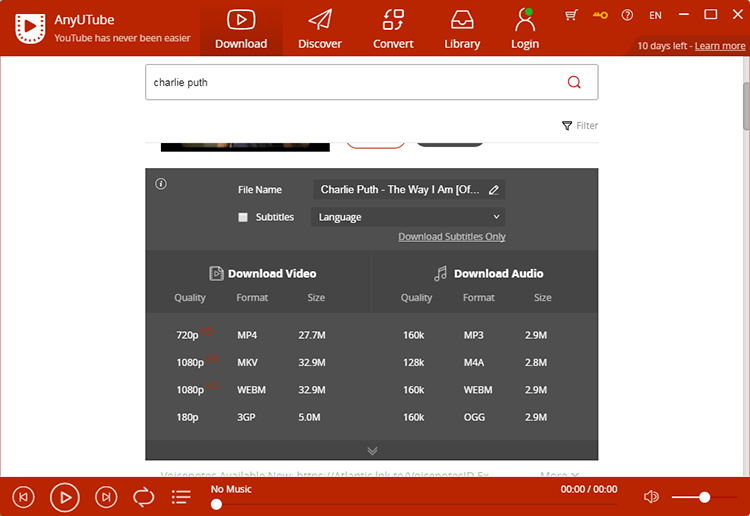The width and height of the screenshot is (750, 516).
Task: Click the playback progress slider handle
Action: pos(216,504)
